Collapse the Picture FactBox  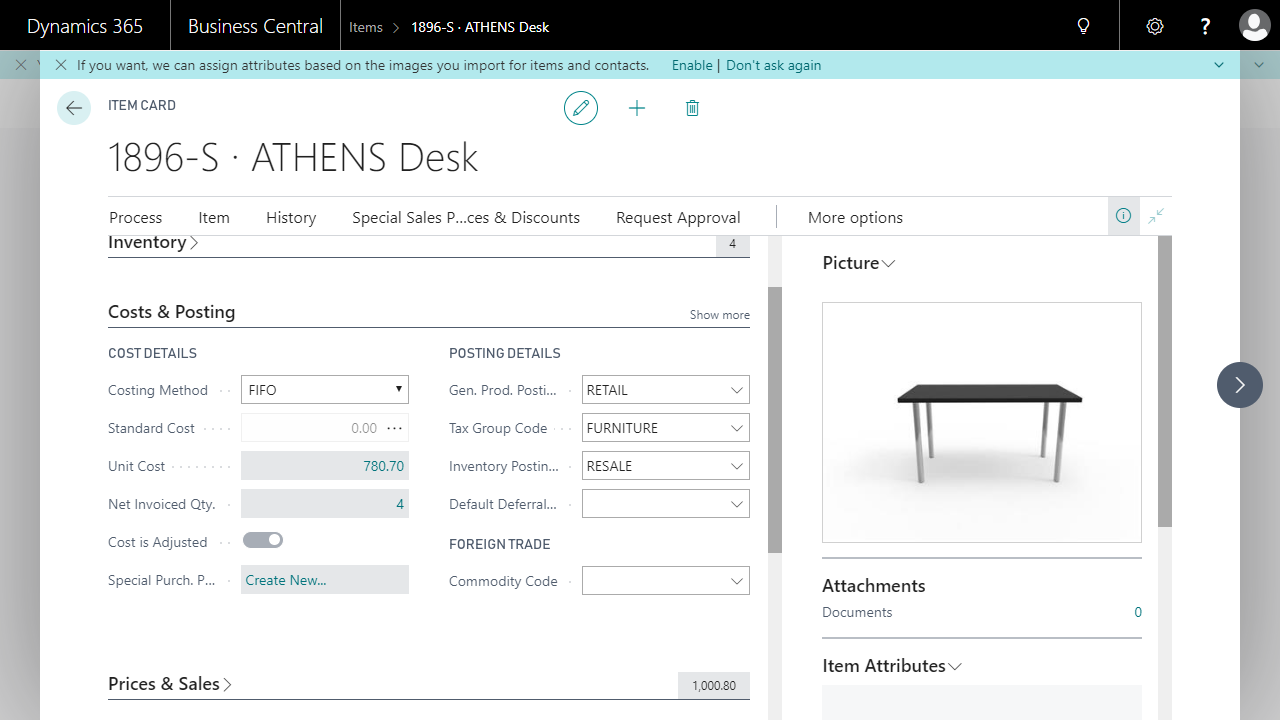859,263
